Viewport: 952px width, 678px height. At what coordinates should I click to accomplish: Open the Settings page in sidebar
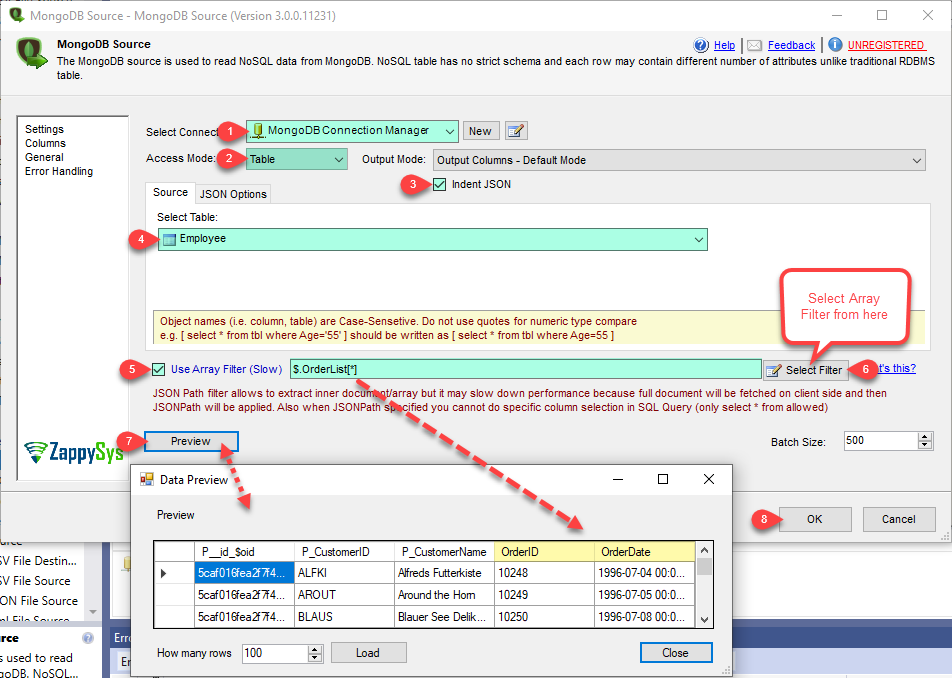(x=44, y=129)
